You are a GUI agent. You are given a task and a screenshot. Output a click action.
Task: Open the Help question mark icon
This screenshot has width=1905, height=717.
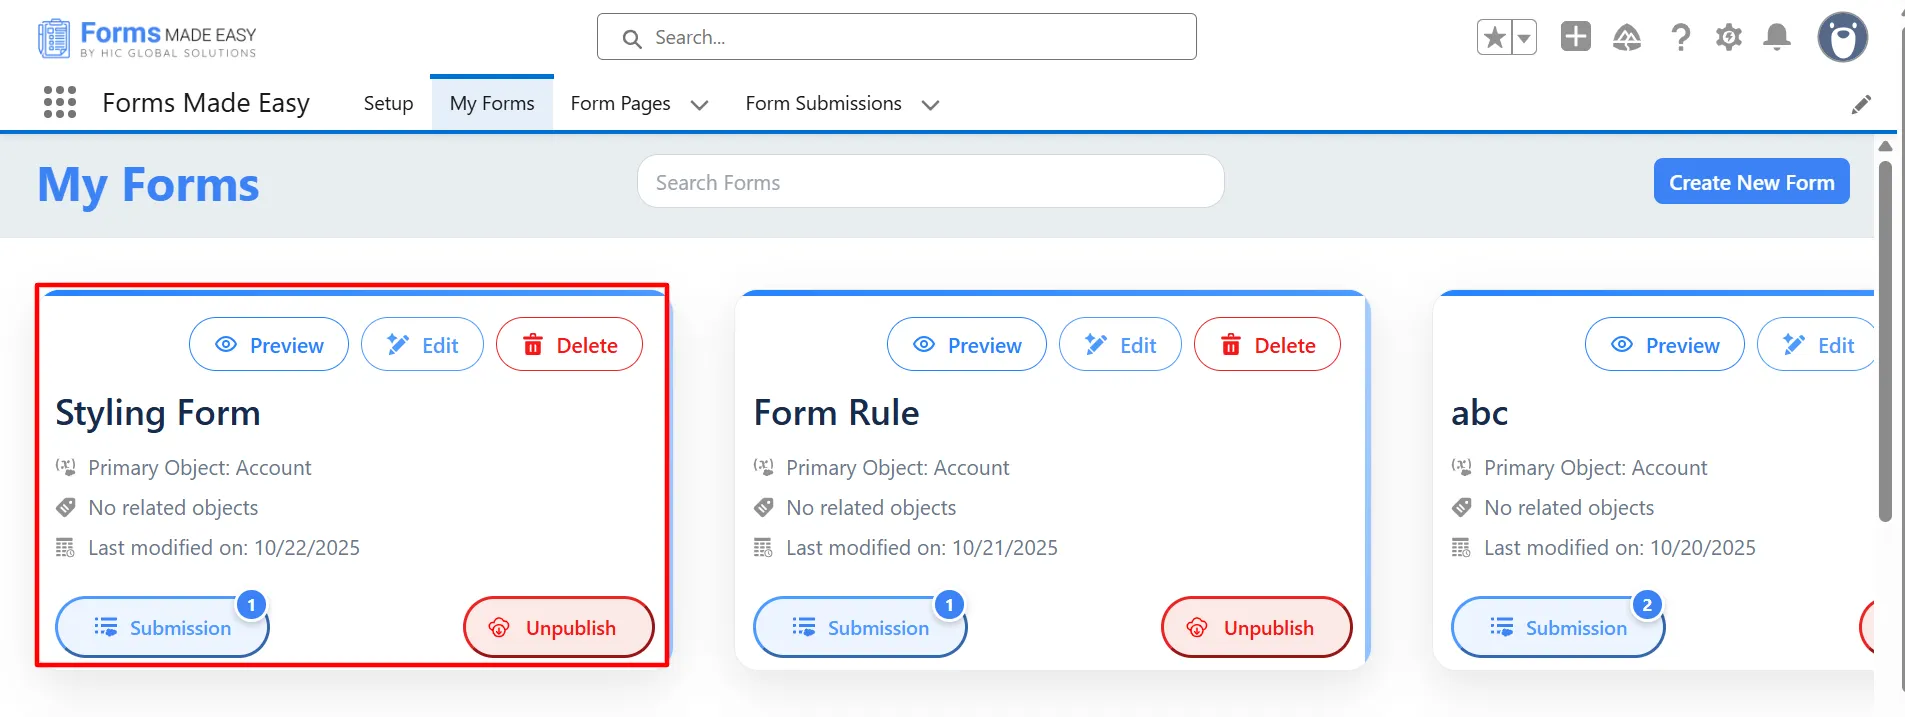point(1680,38)
